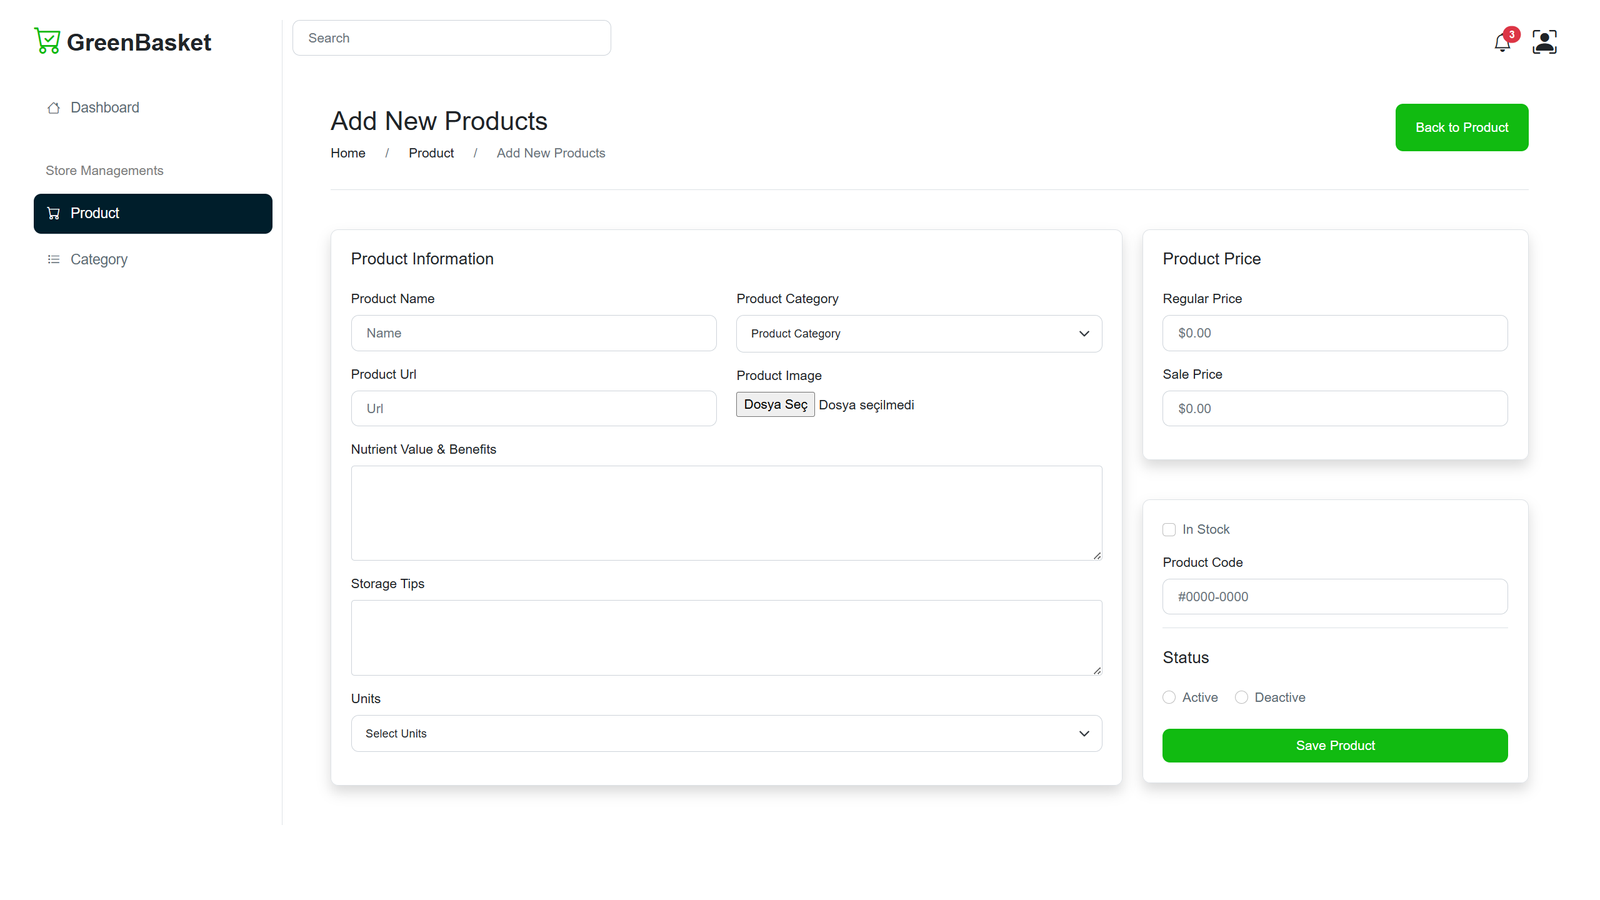This screenshot has width=1600, height=900.
Task: Focus the Product Name input field
Action: click(x=533, y=334)
